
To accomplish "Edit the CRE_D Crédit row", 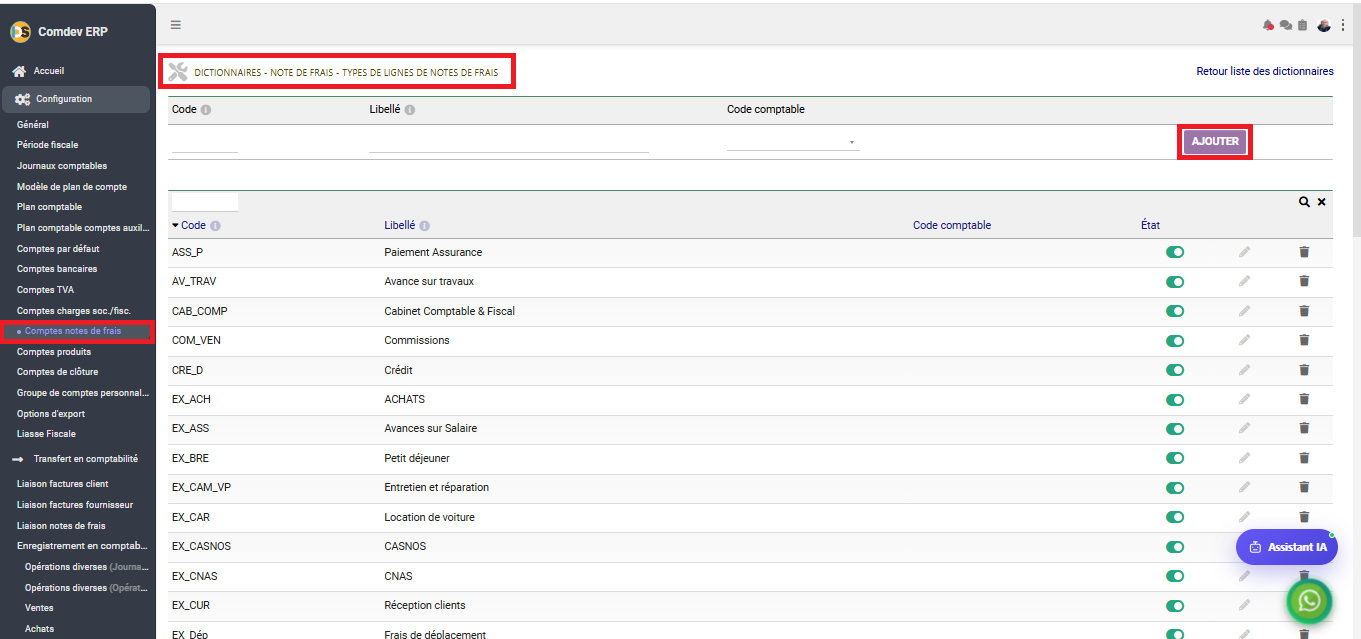I will coord(1244,370).
